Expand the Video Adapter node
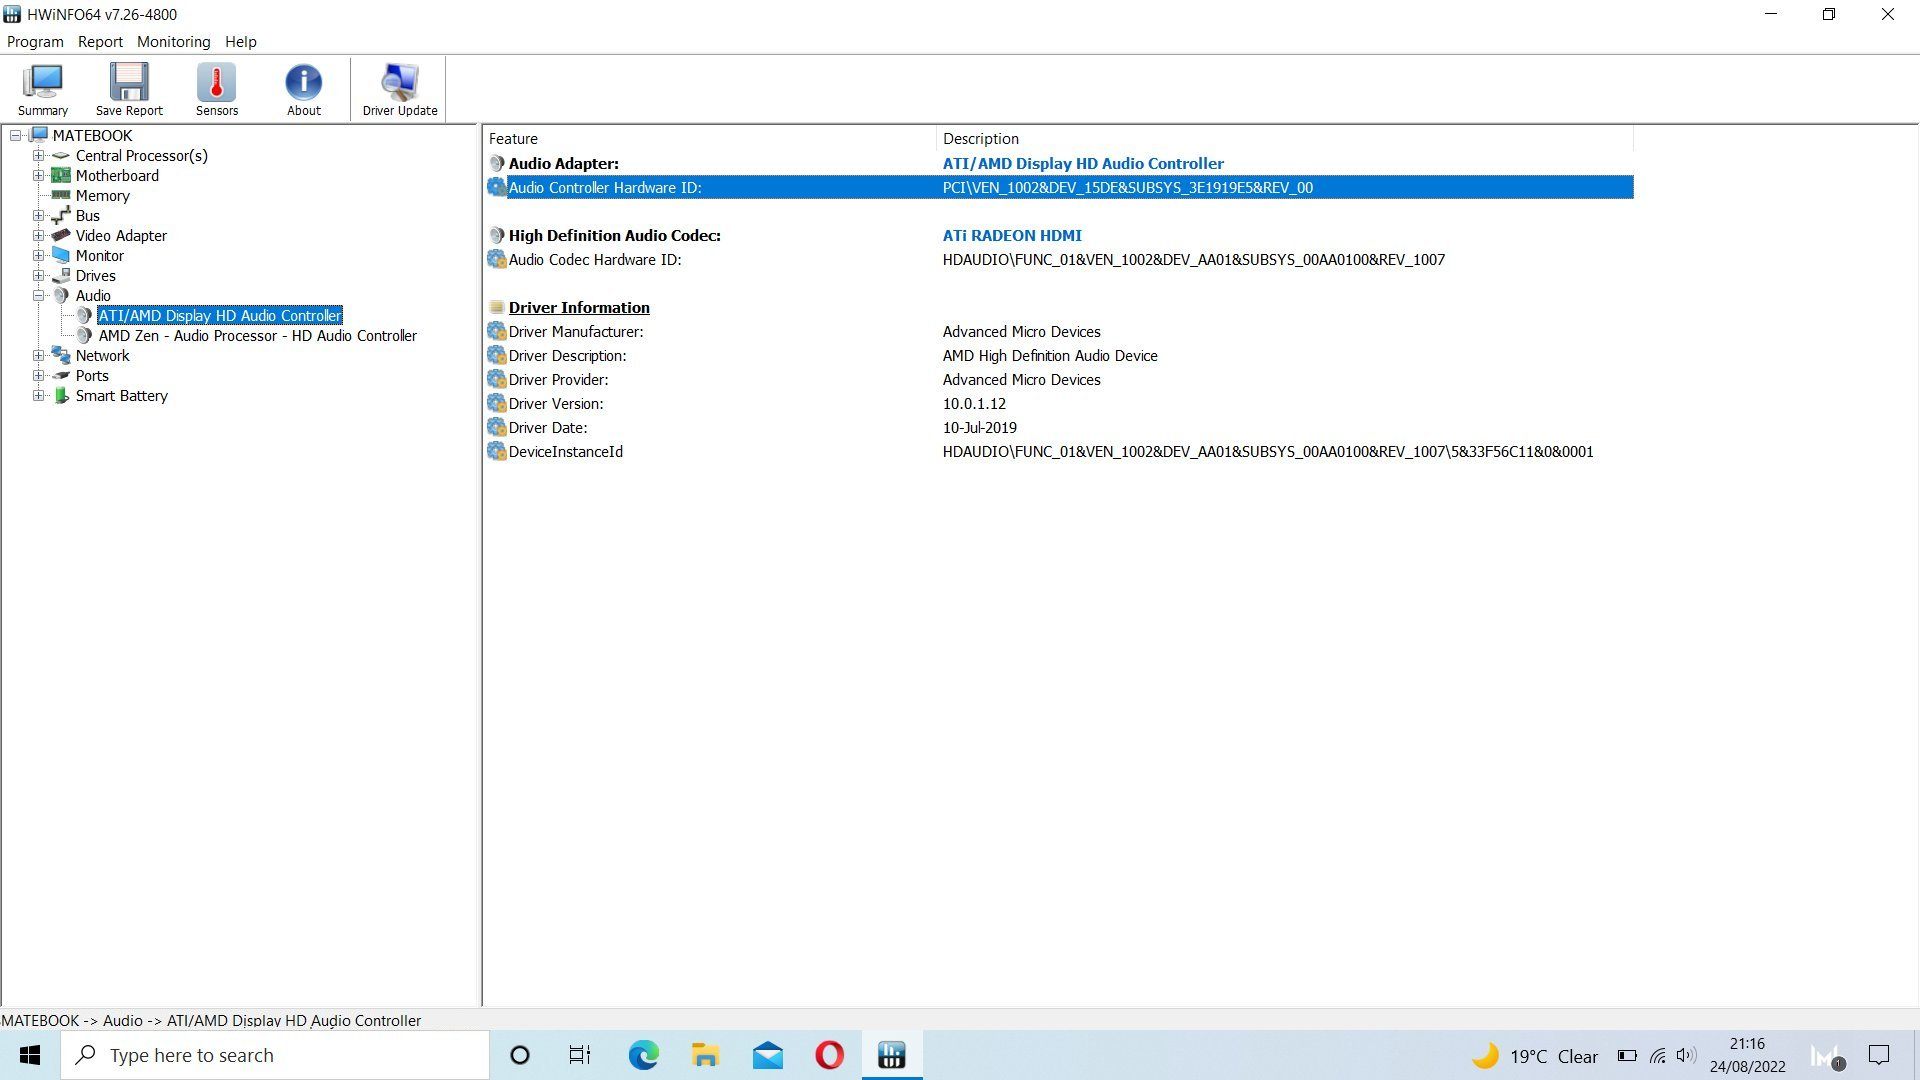The height and width of the screenshot is (1080, 1920). pos(38,235)
